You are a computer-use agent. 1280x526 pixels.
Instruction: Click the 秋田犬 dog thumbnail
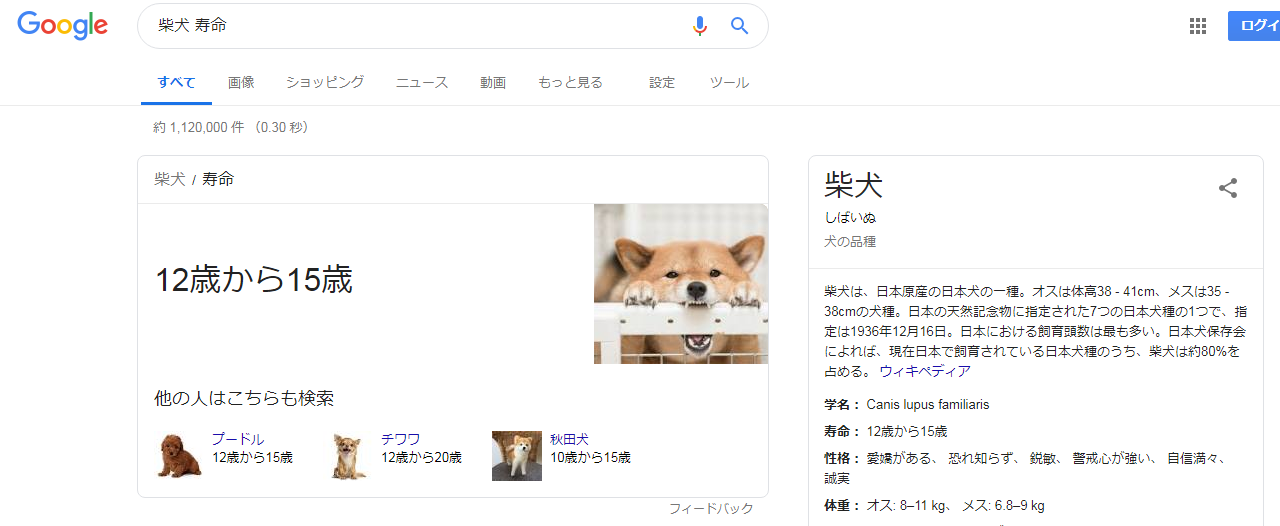[x=517, y=456]
